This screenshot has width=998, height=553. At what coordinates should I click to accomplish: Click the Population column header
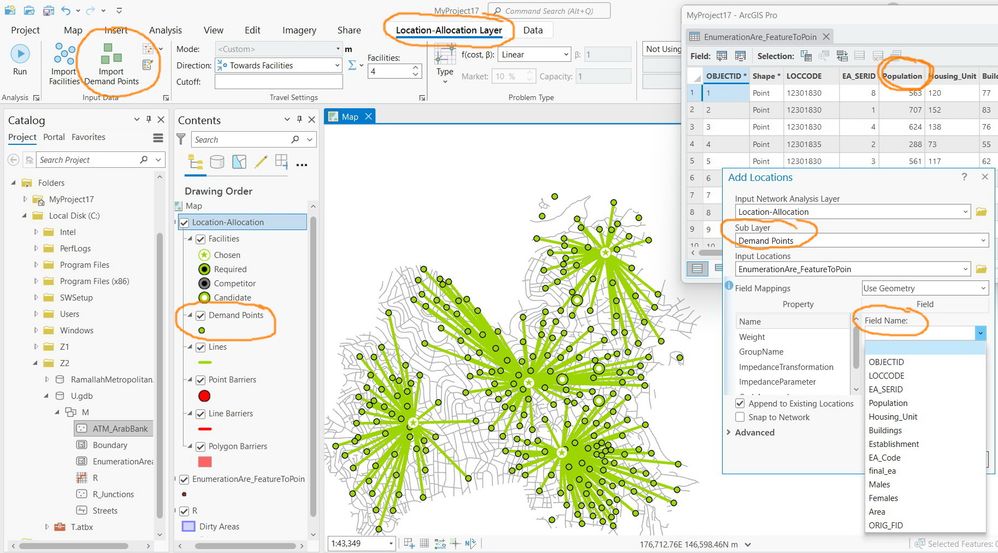point(902,76)
